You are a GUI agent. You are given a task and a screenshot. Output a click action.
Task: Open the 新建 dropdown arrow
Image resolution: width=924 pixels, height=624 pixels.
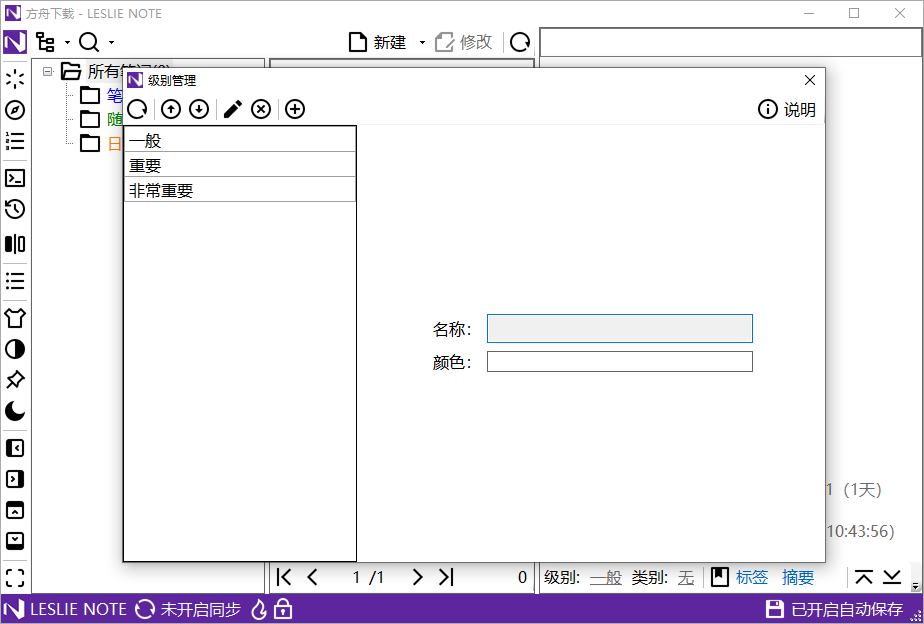coord(422,42)
